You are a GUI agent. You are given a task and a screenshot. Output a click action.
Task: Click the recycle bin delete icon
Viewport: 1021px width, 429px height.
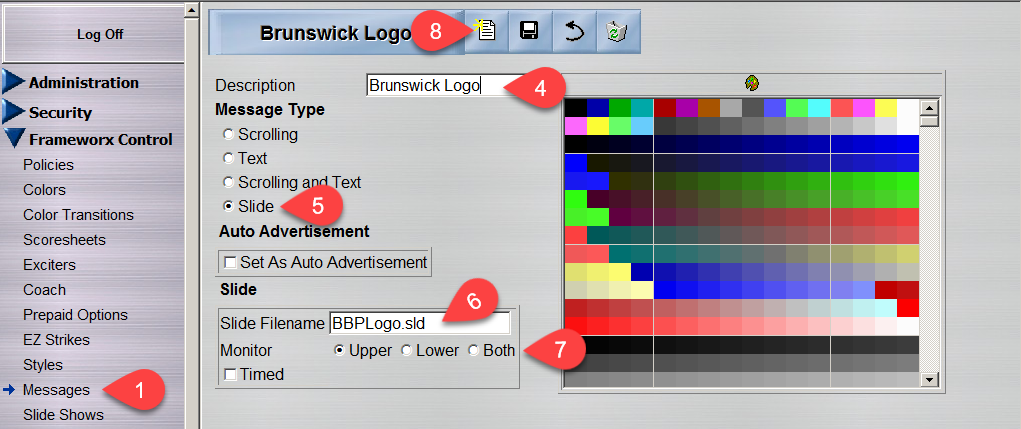pos(617,32)
